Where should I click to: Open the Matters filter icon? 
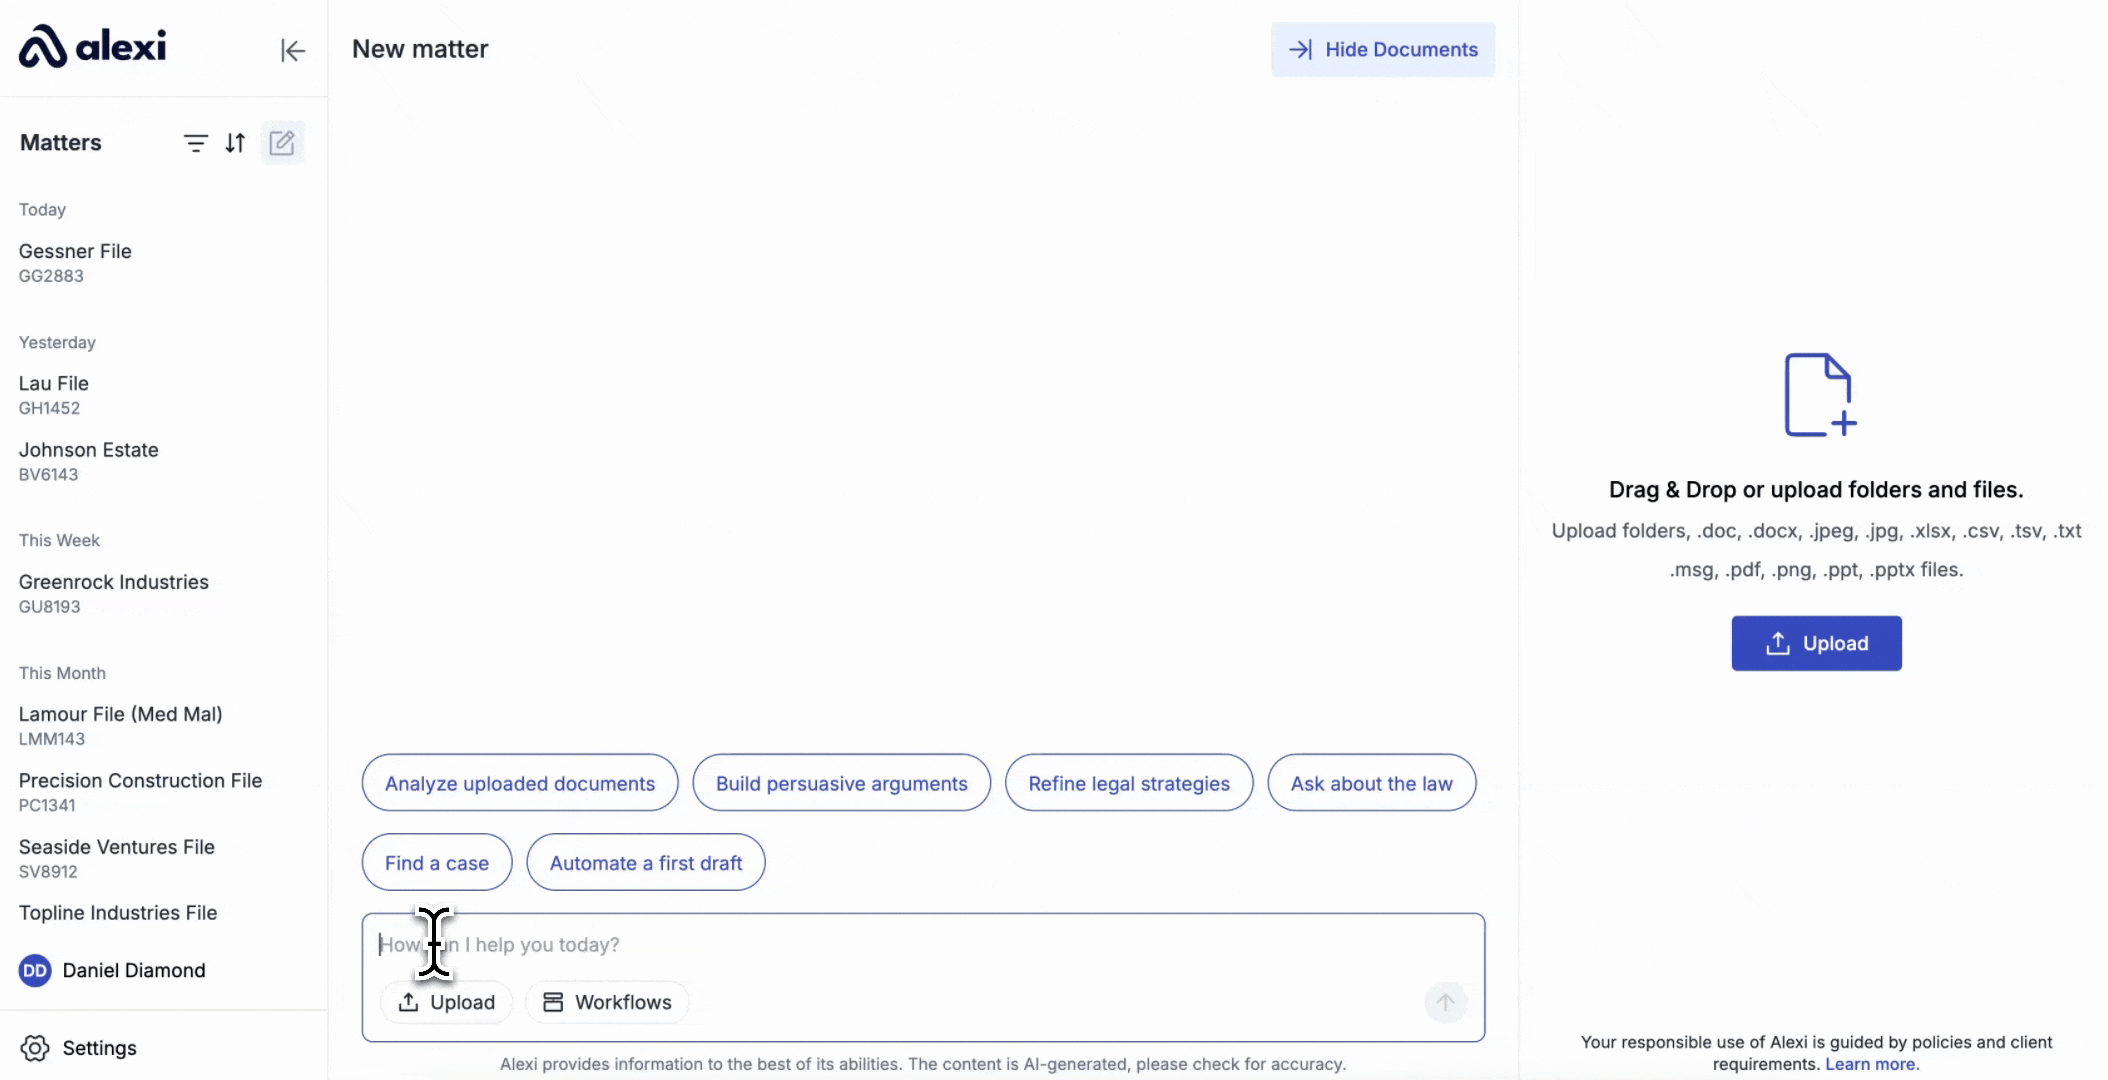[x=196, y=143]
